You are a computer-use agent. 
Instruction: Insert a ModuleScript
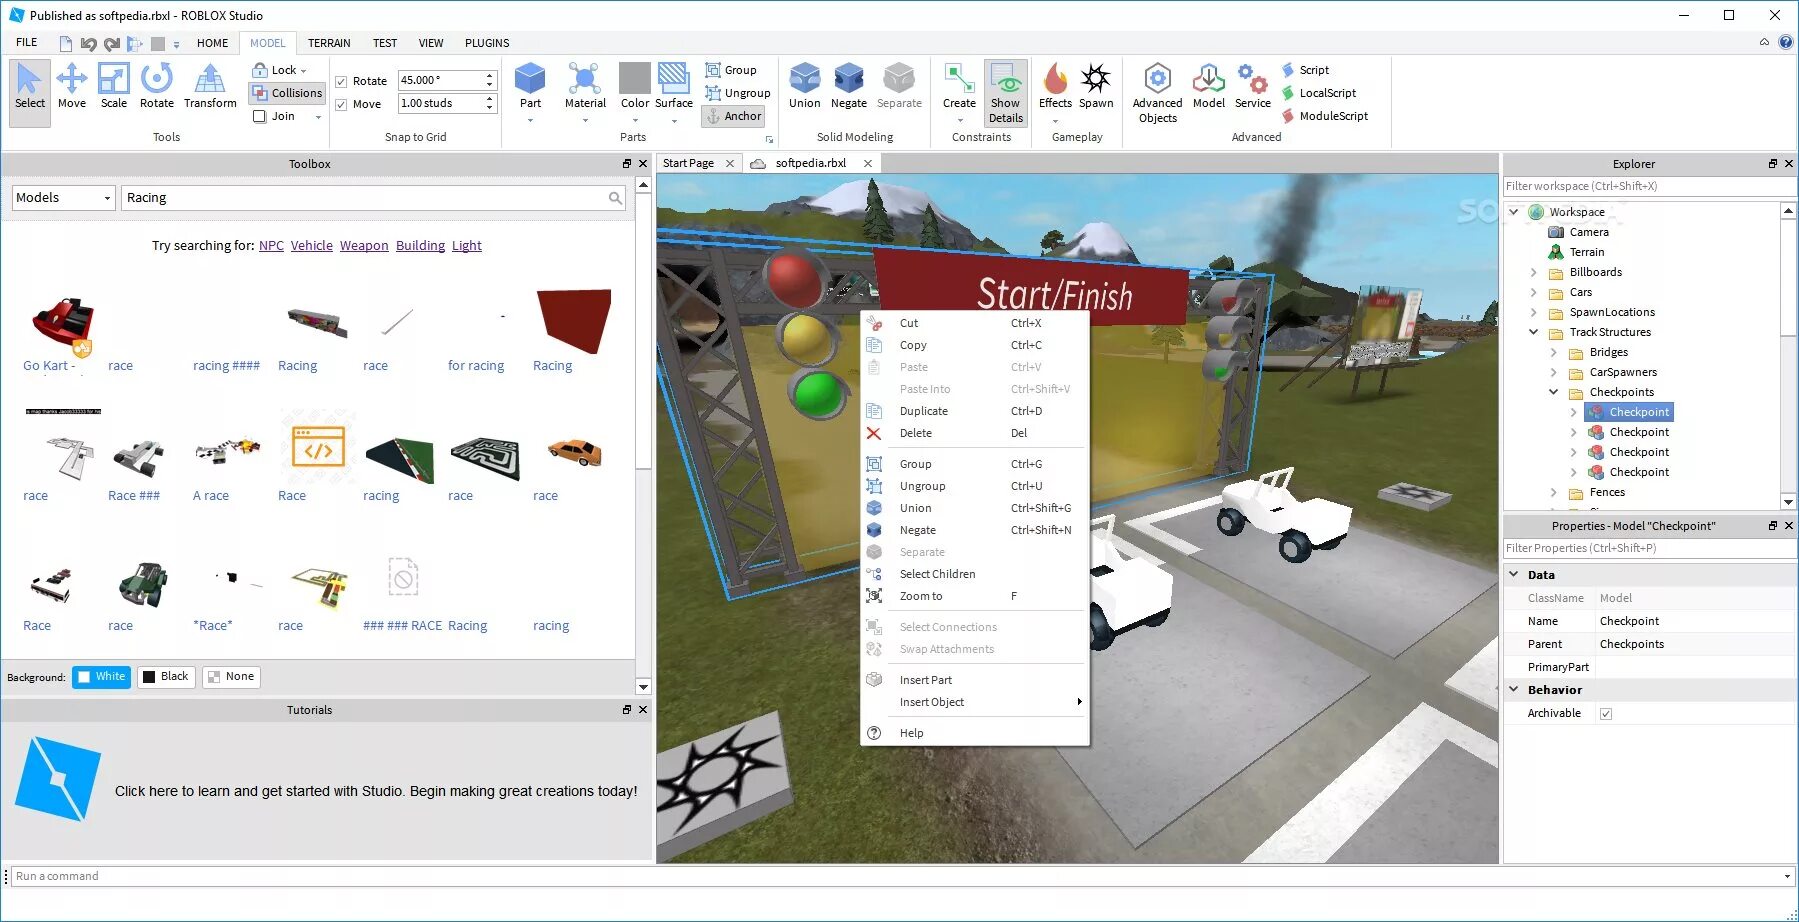pos(1325,116)
